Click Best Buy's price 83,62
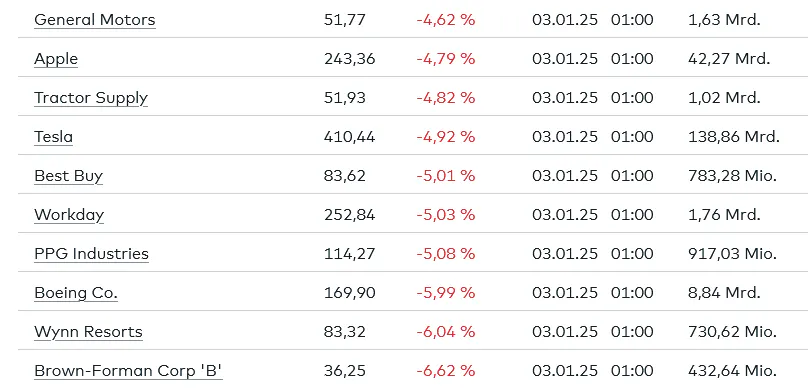Viewport: 808px width, 388px height. (345, 176)
